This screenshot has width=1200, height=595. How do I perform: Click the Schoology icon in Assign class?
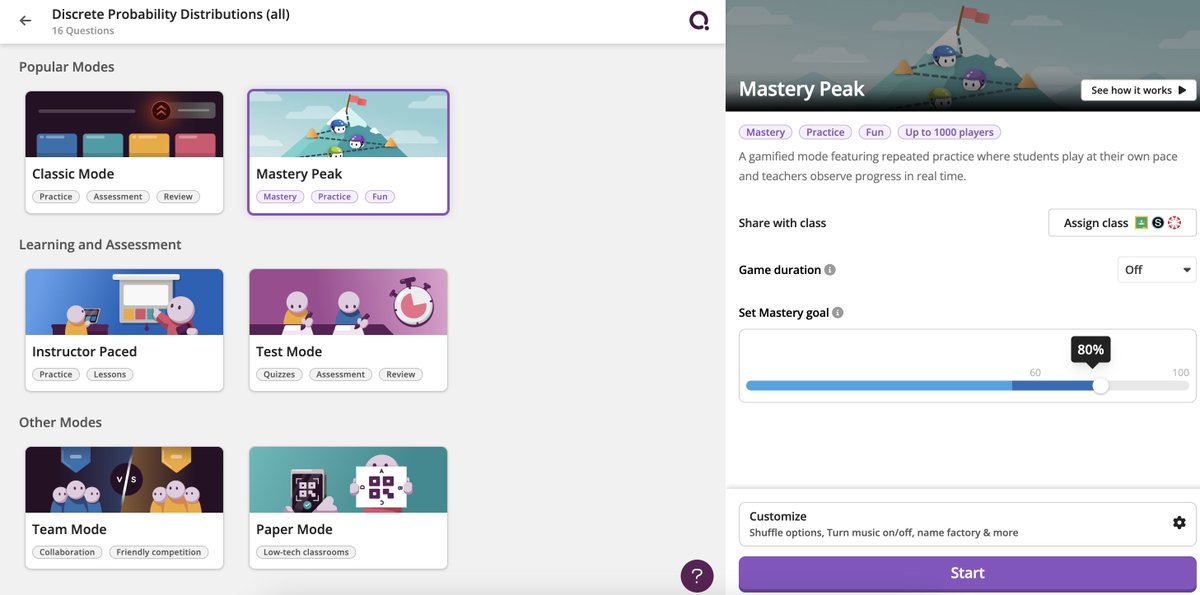tap(1158, 223)
